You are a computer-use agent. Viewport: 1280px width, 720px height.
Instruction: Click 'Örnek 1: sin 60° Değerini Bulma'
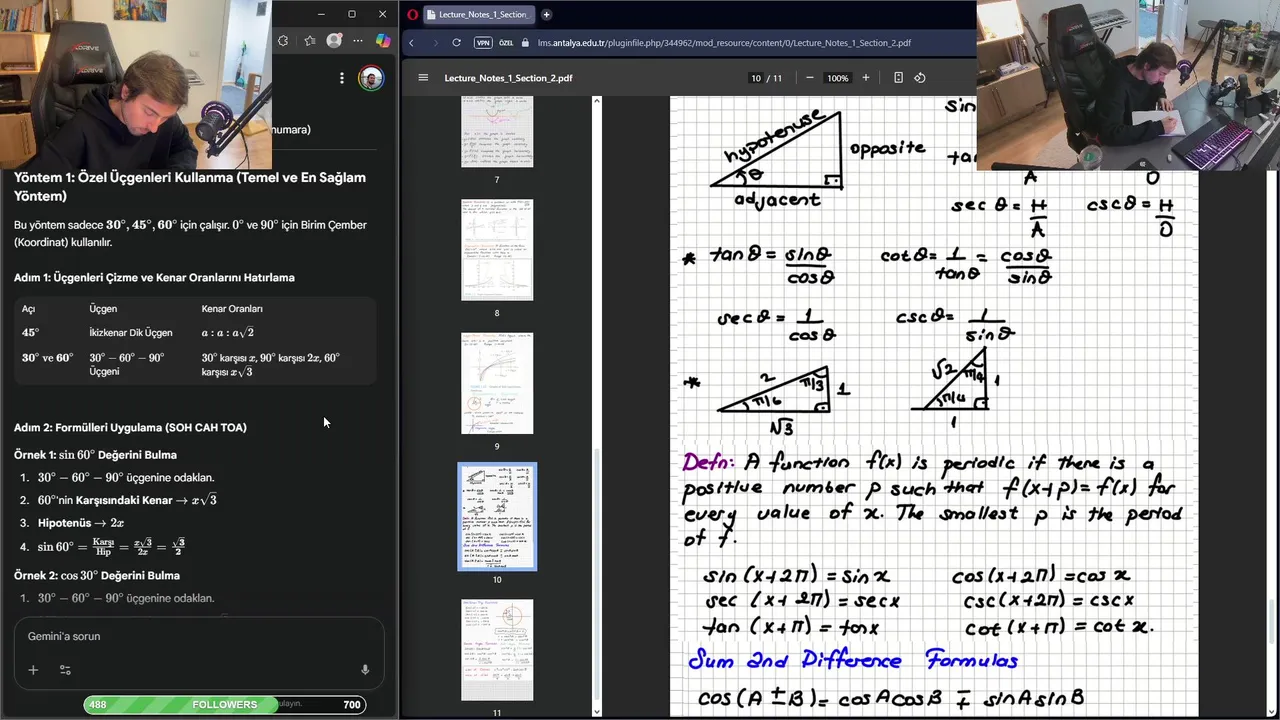tap(95, 455)
